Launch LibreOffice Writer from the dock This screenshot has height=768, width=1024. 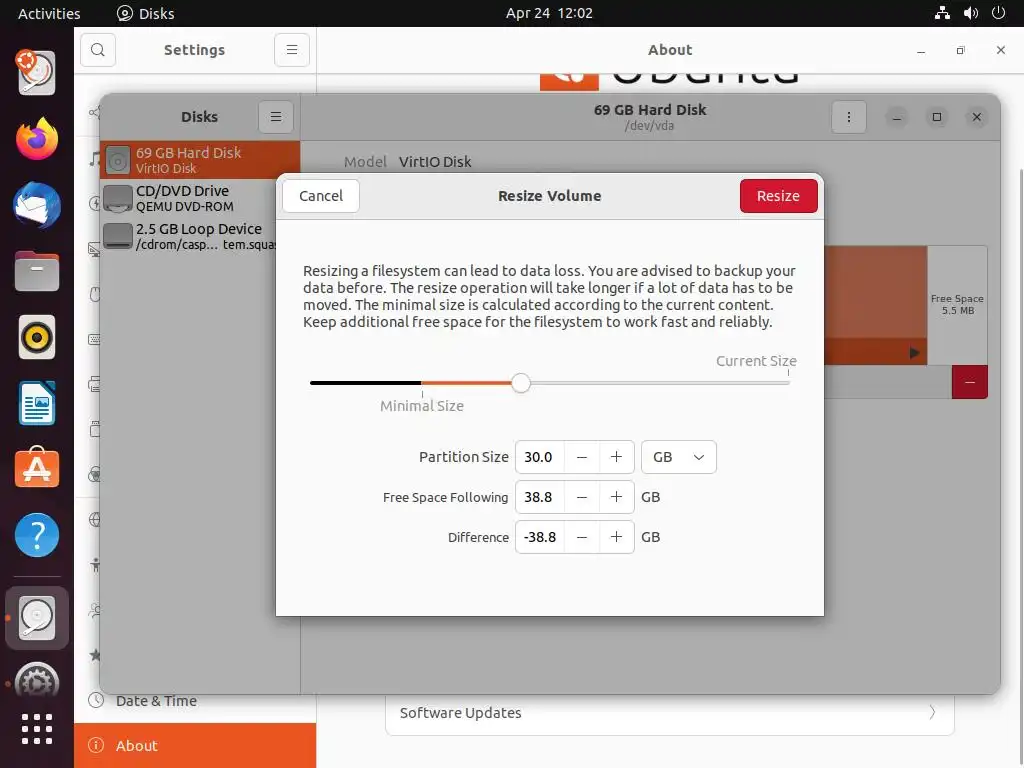(x=37, y=404)
